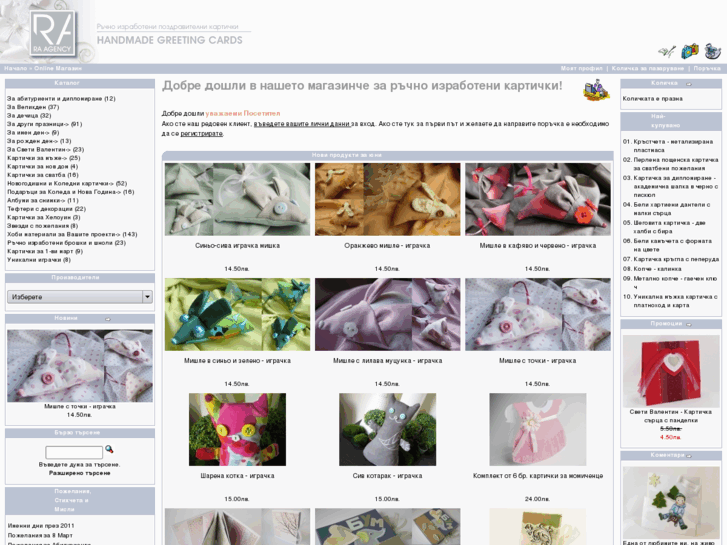Expand category Картички за въжа
The height and width of the screenshot is (545, 727).
[x=37, y=158]
